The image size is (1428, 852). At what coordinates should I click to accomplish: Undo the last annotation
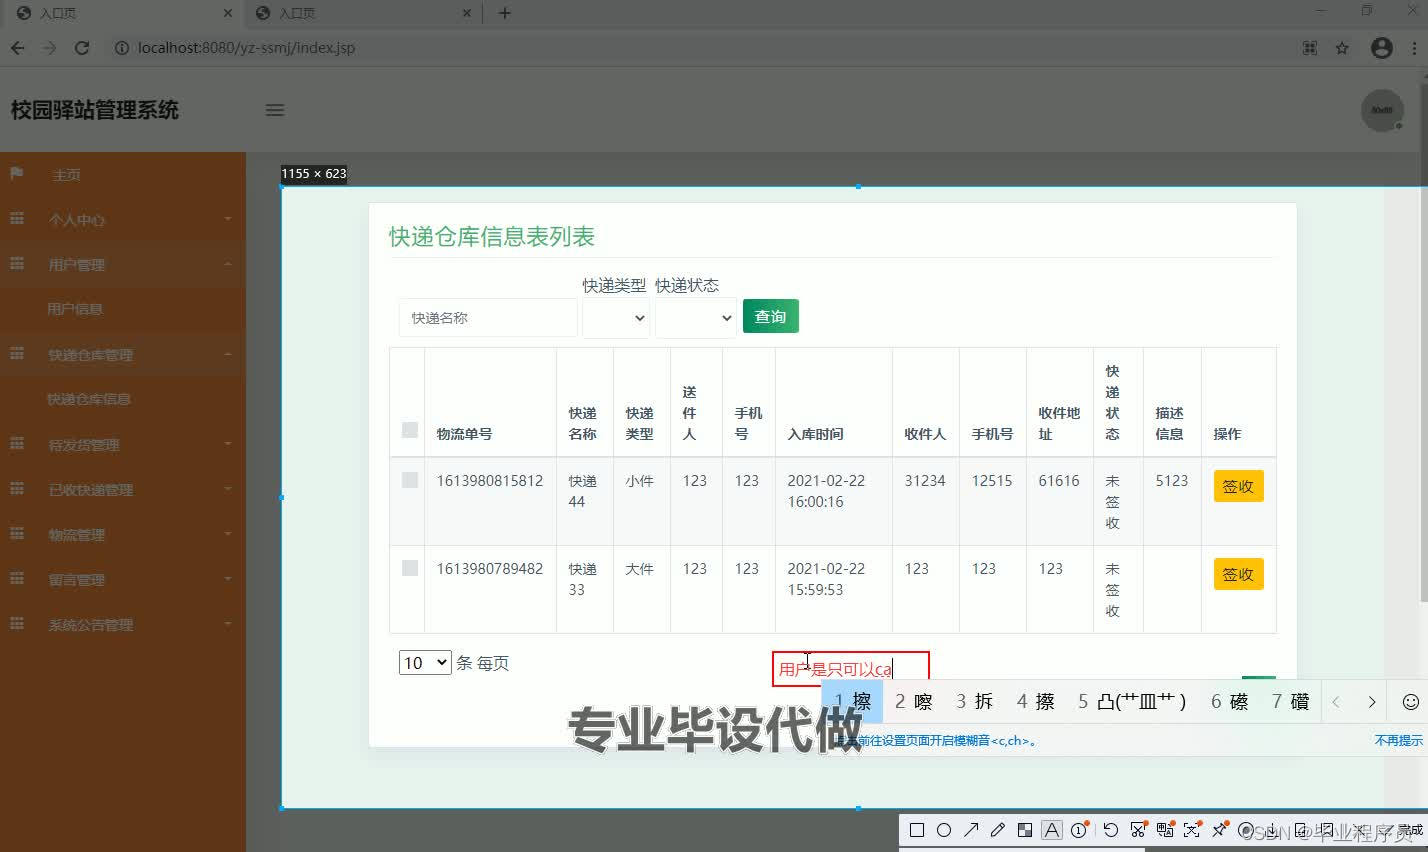tap(1111, 830)
